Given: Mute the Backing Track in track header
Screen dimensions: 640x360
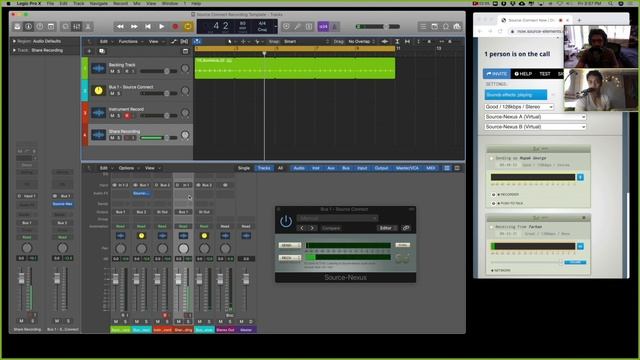Looking at the screenshot, I should 112,71.
